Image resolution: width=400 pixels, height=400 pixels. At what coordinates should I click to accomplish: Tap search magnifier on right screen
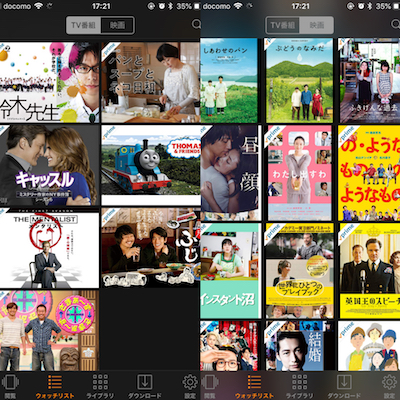coord(395,24)
